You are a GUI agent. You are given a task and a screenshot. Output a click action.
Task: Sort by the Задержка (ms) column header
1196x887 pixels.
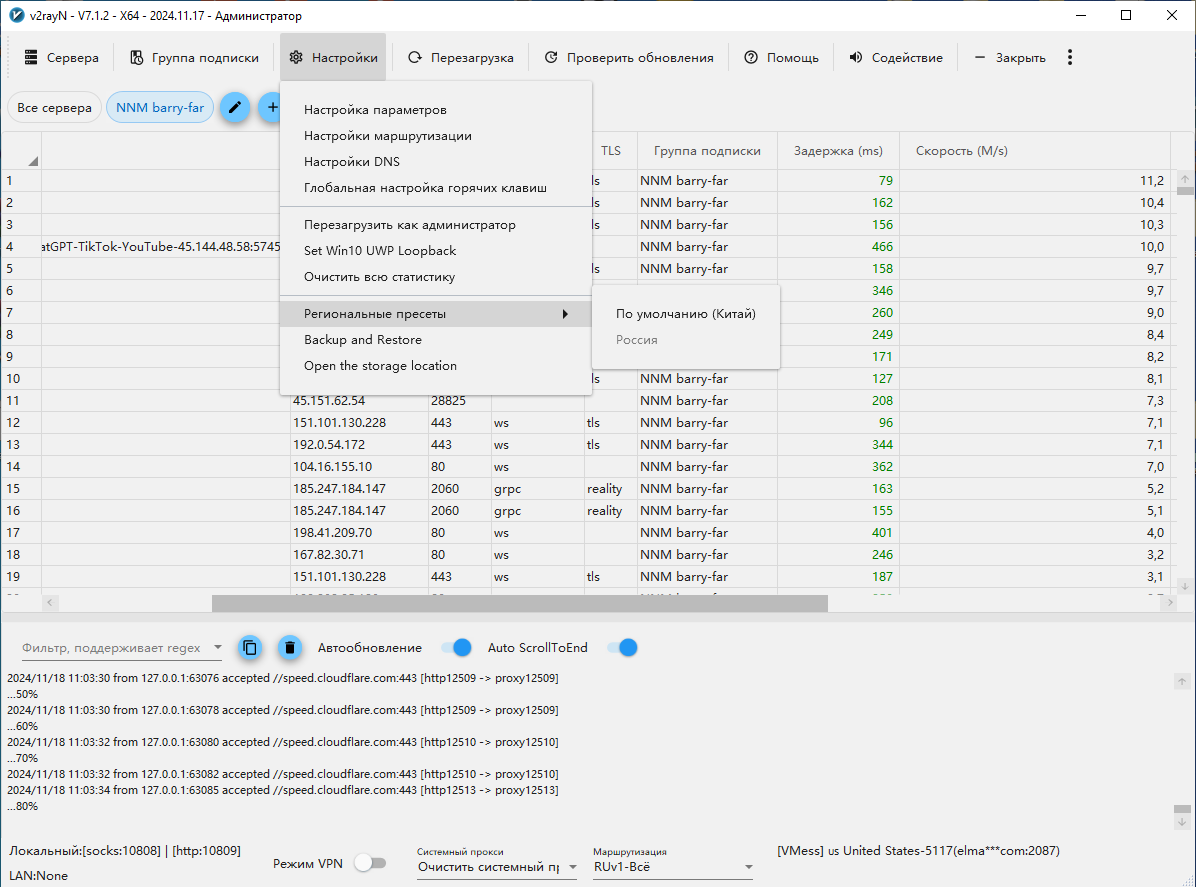coord(838,151)
